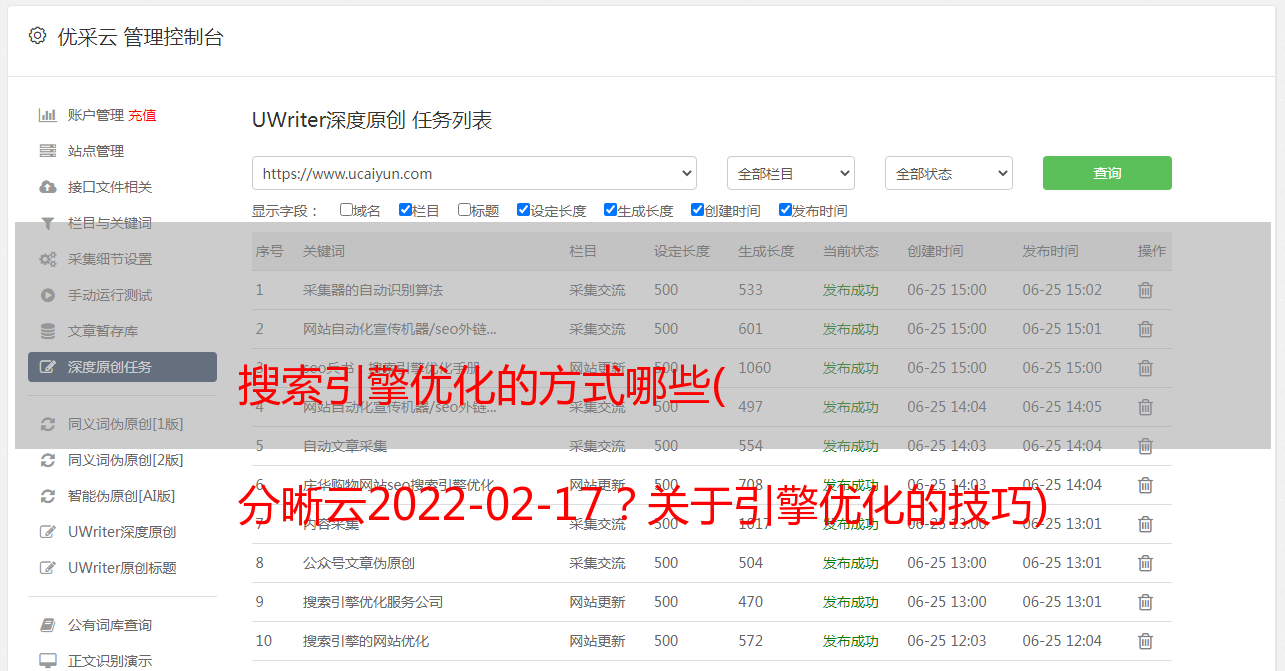Click the trash icon for row 10
This screenshot has width=1285, height=671.
coord(1145,641)
